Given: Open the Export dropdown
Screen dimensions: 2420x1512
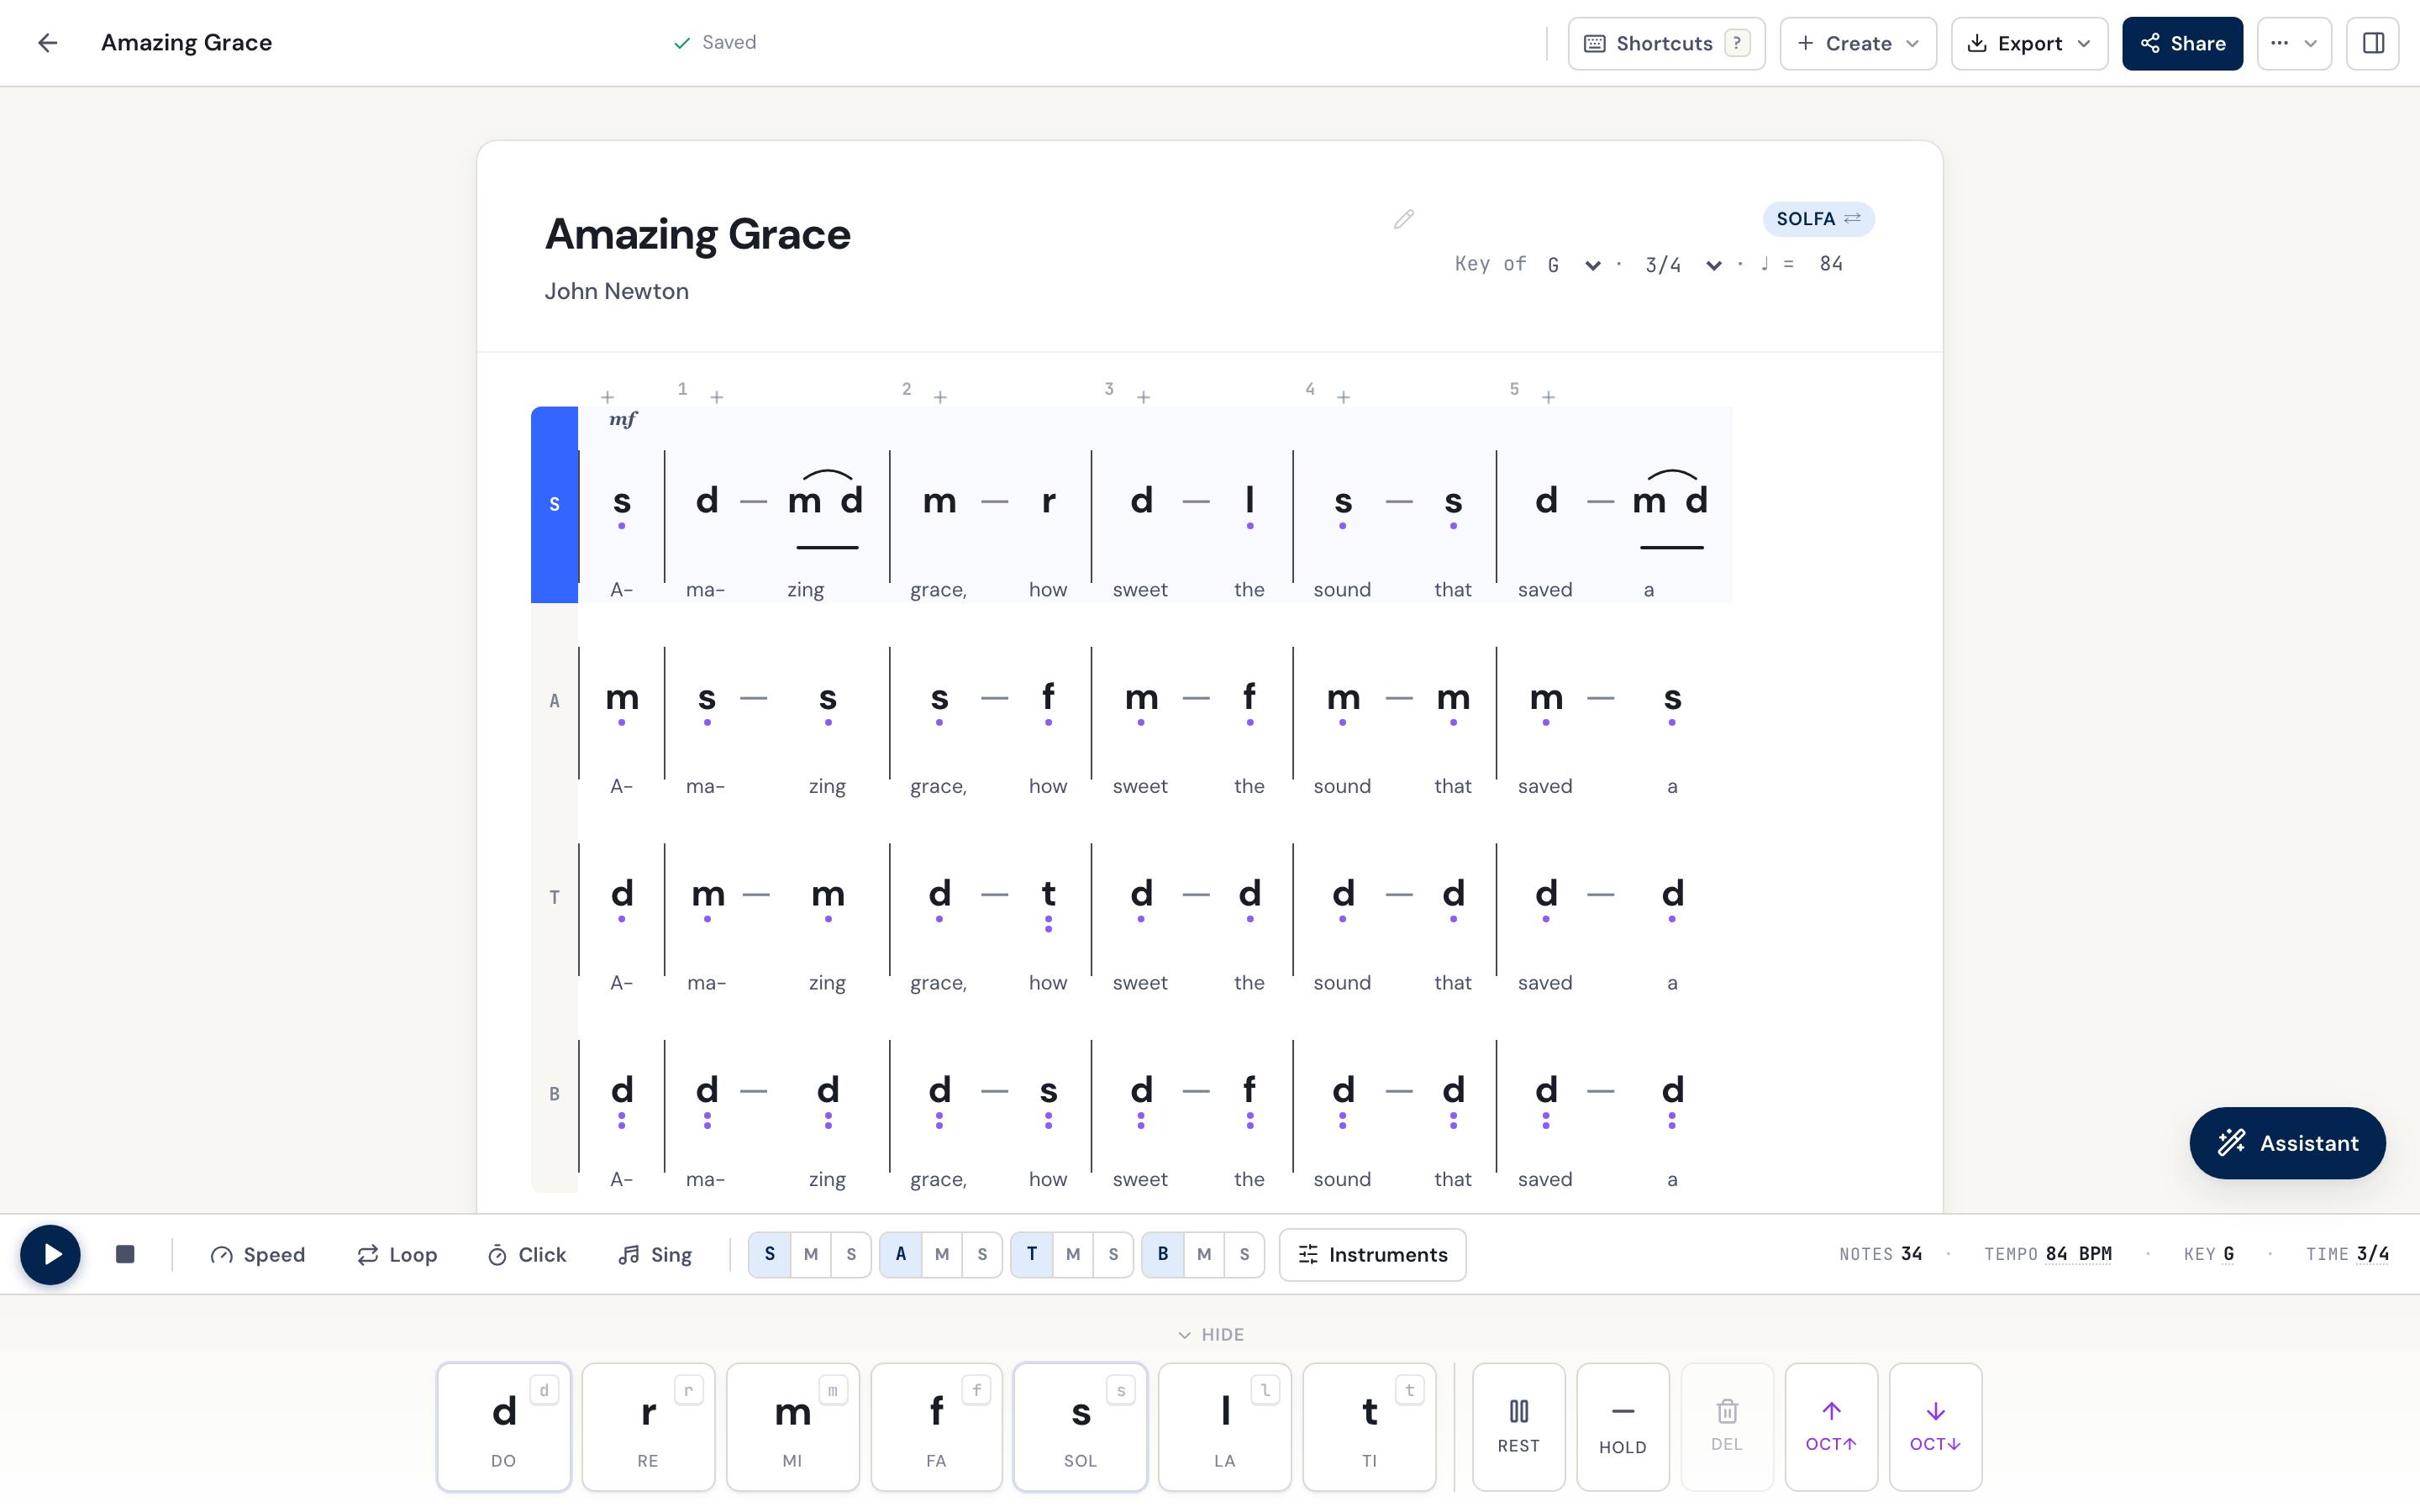Looking at the screenshot, I should click(x=2029, y=43).
